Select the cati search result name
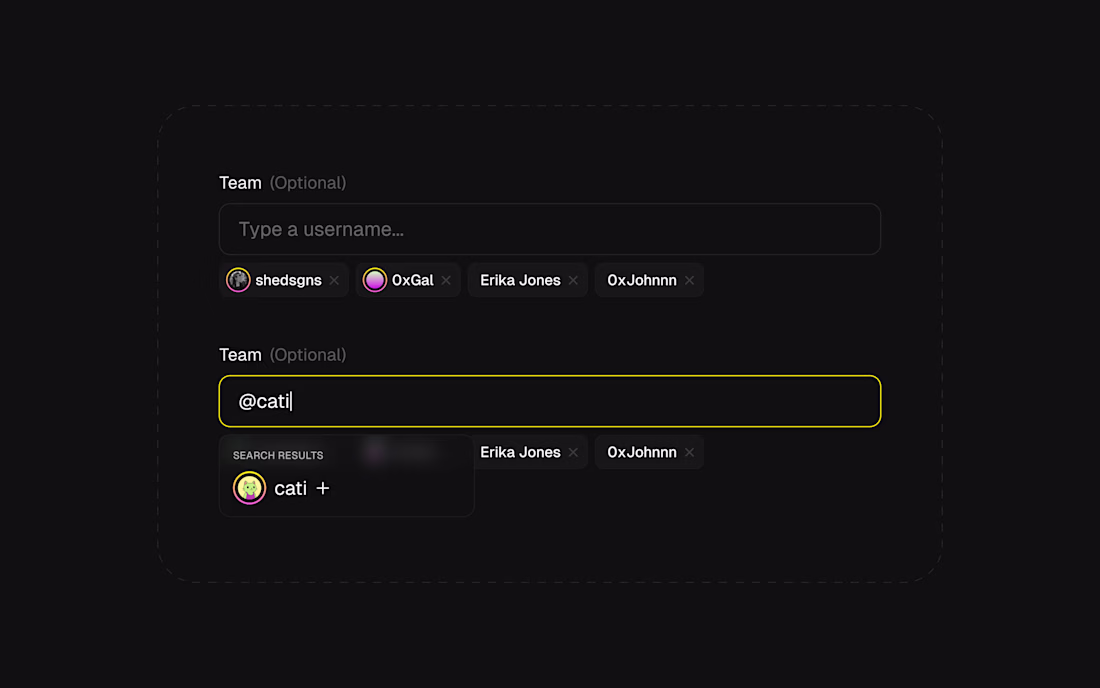The width and height of the screenshot is (1100, 688). click(290, 489)
